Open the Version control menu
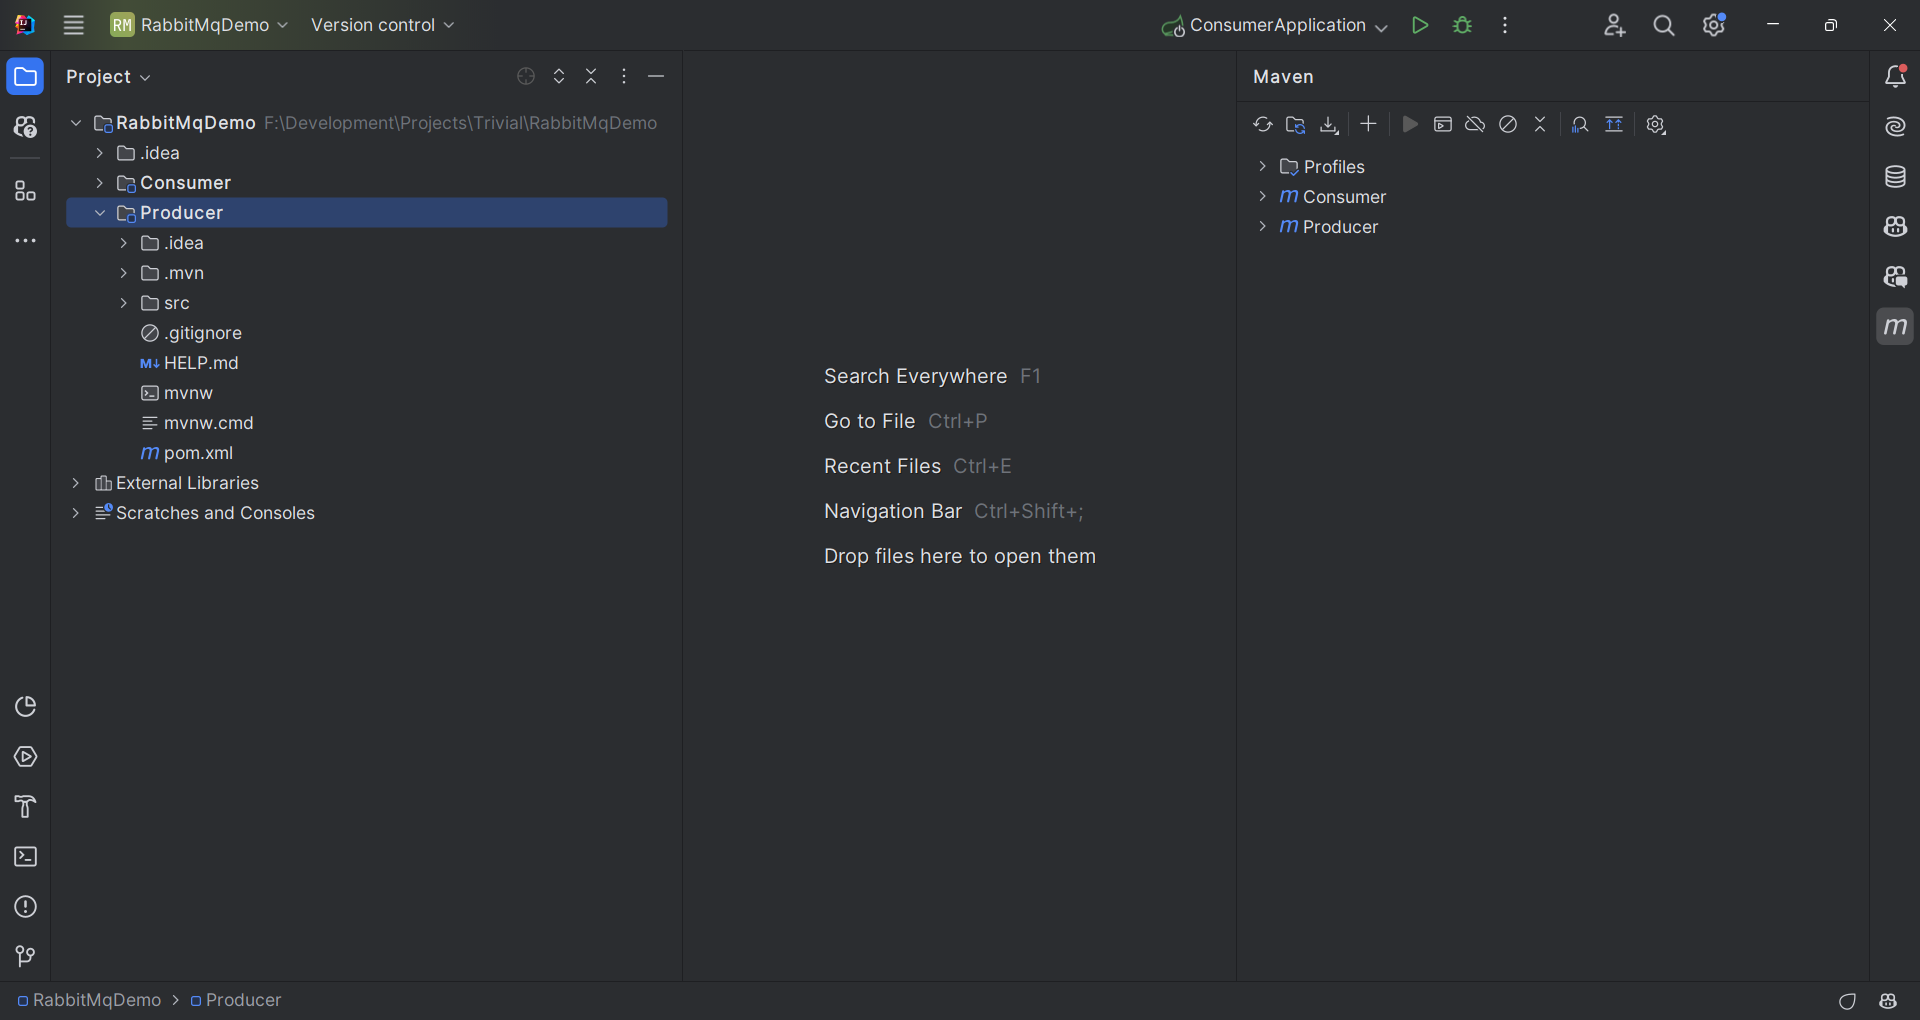Screen dimensions: 1920x1020 tap(382, 25)
